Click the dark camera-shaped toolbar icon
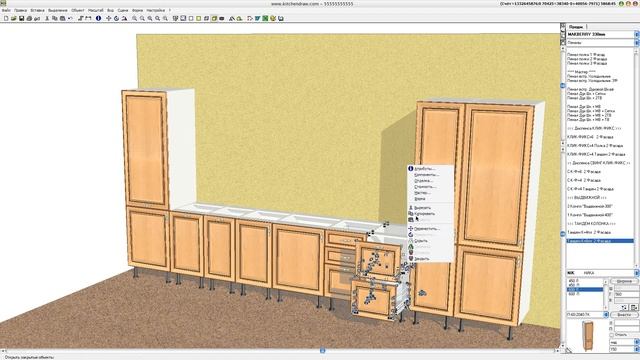 pos(221,18)
